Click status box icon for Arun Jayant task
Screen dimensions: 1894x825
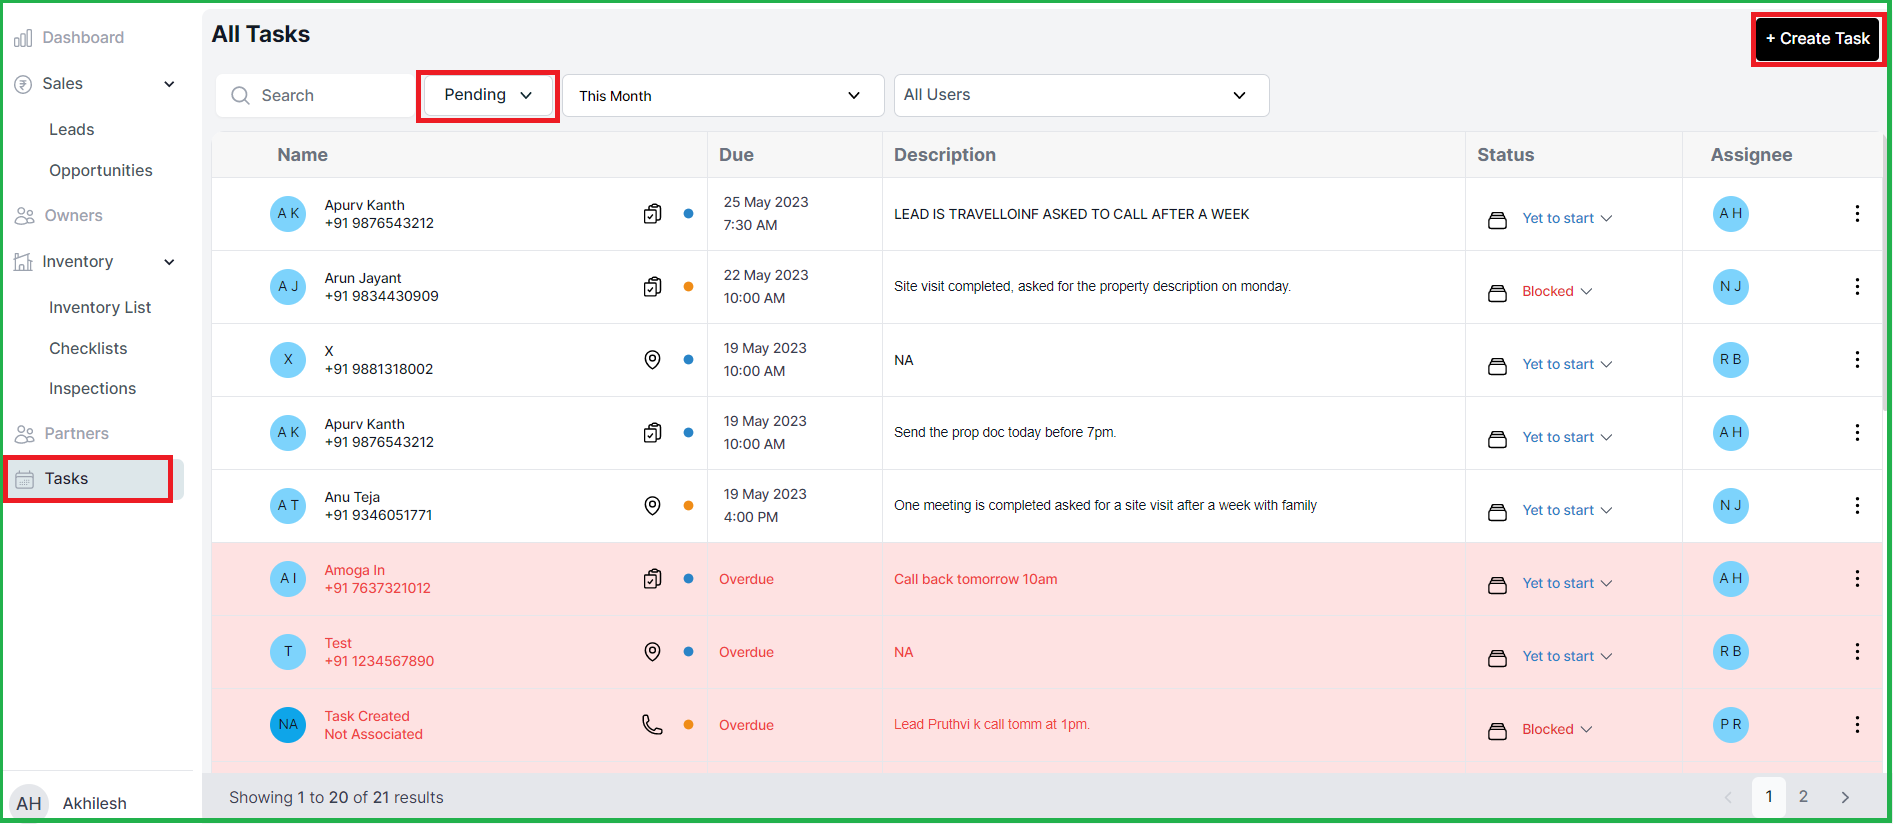coord(1497,293)
